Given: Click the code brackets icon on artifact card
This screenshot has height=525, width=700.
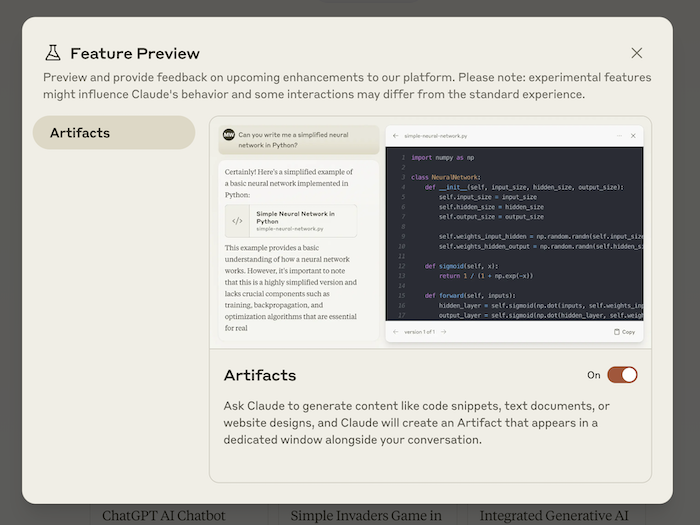Looking at the screenshot, I should pyautogui.click(x=237, y=221).
